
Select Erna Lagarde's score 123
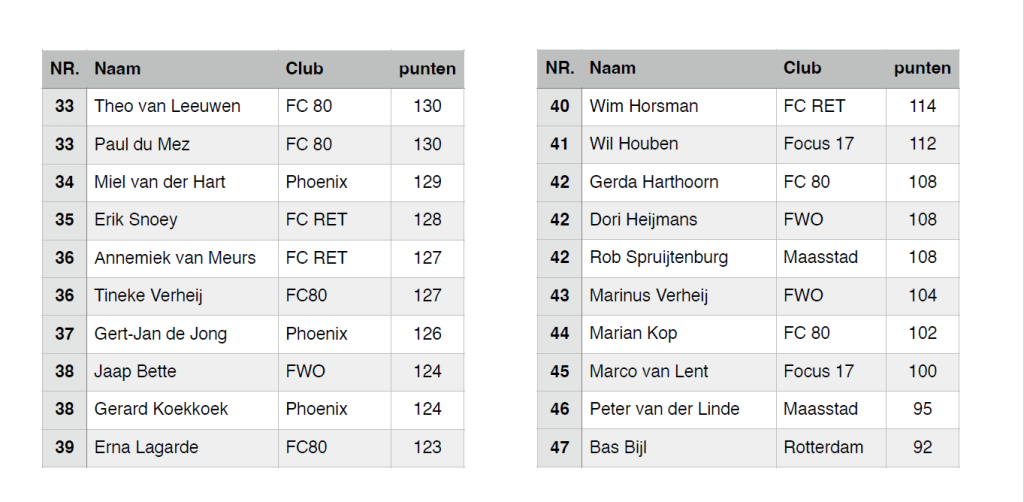tap(428, 448)
